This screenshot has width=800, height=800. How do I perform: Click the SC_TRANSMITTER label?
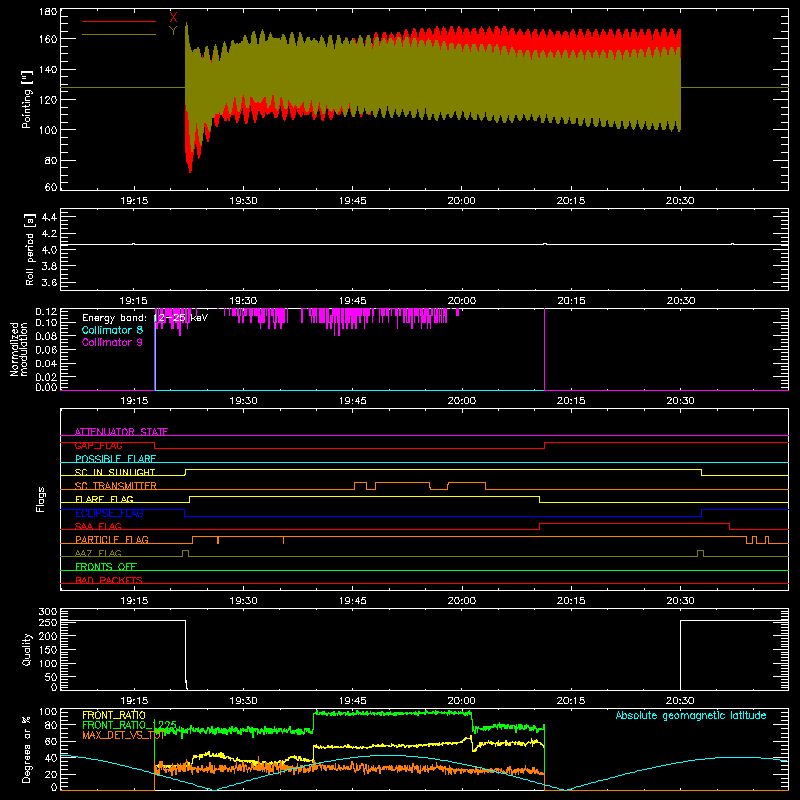(116, 486)
